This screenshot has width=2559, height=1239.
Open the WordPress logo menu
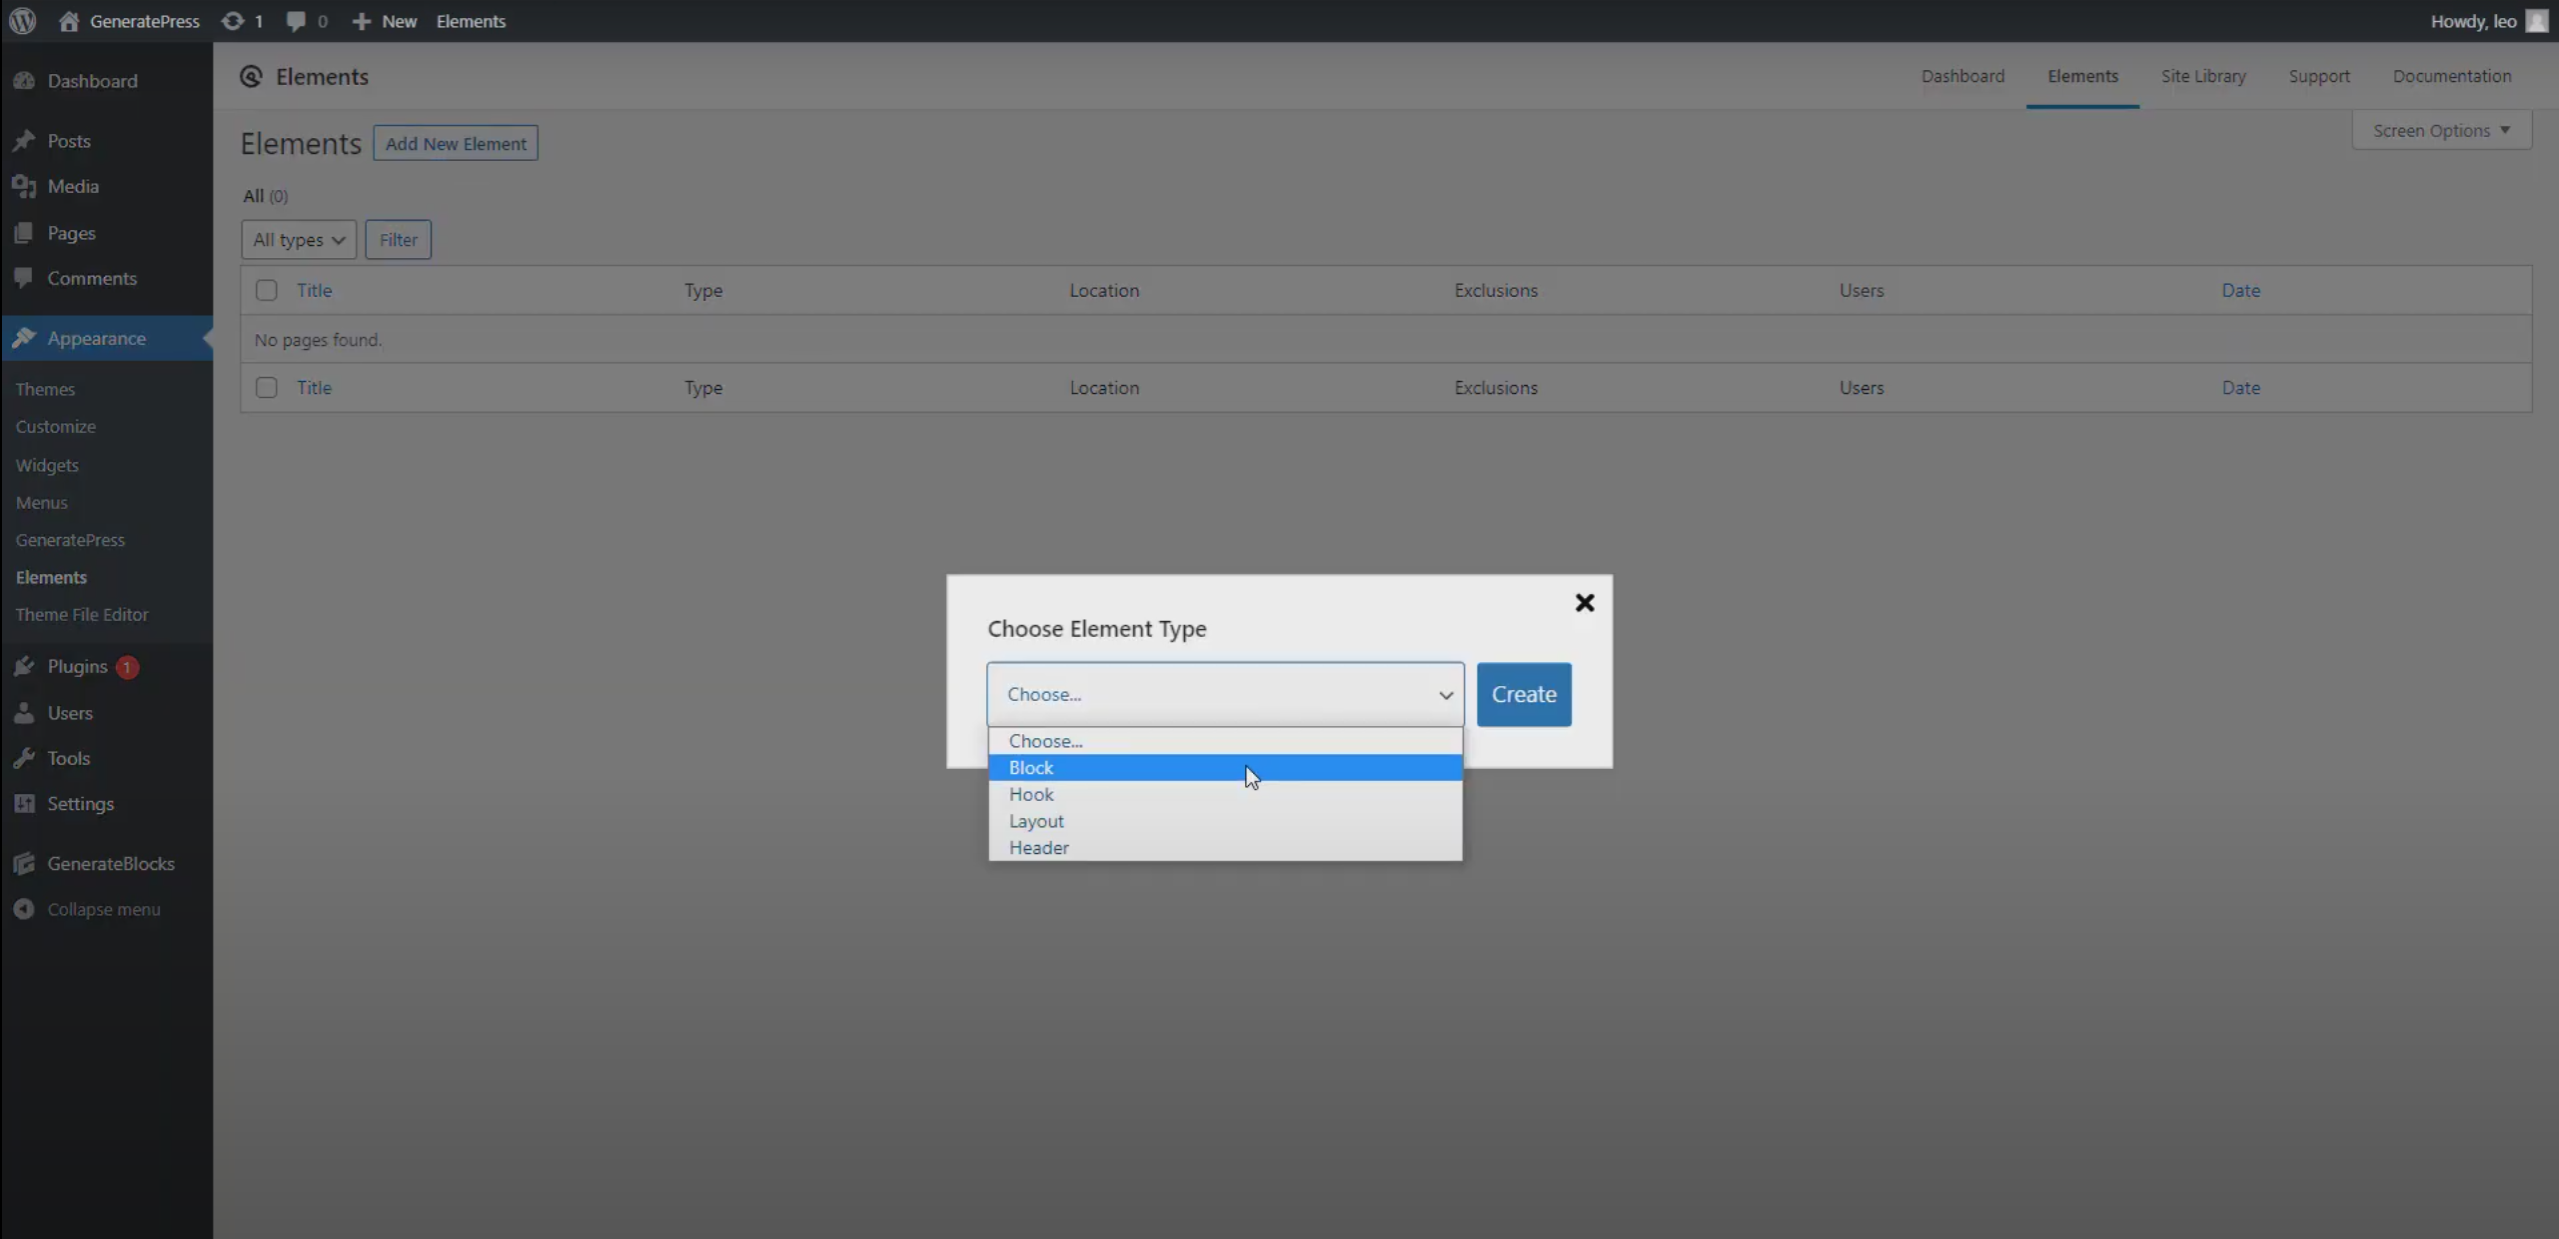(22, 20)
